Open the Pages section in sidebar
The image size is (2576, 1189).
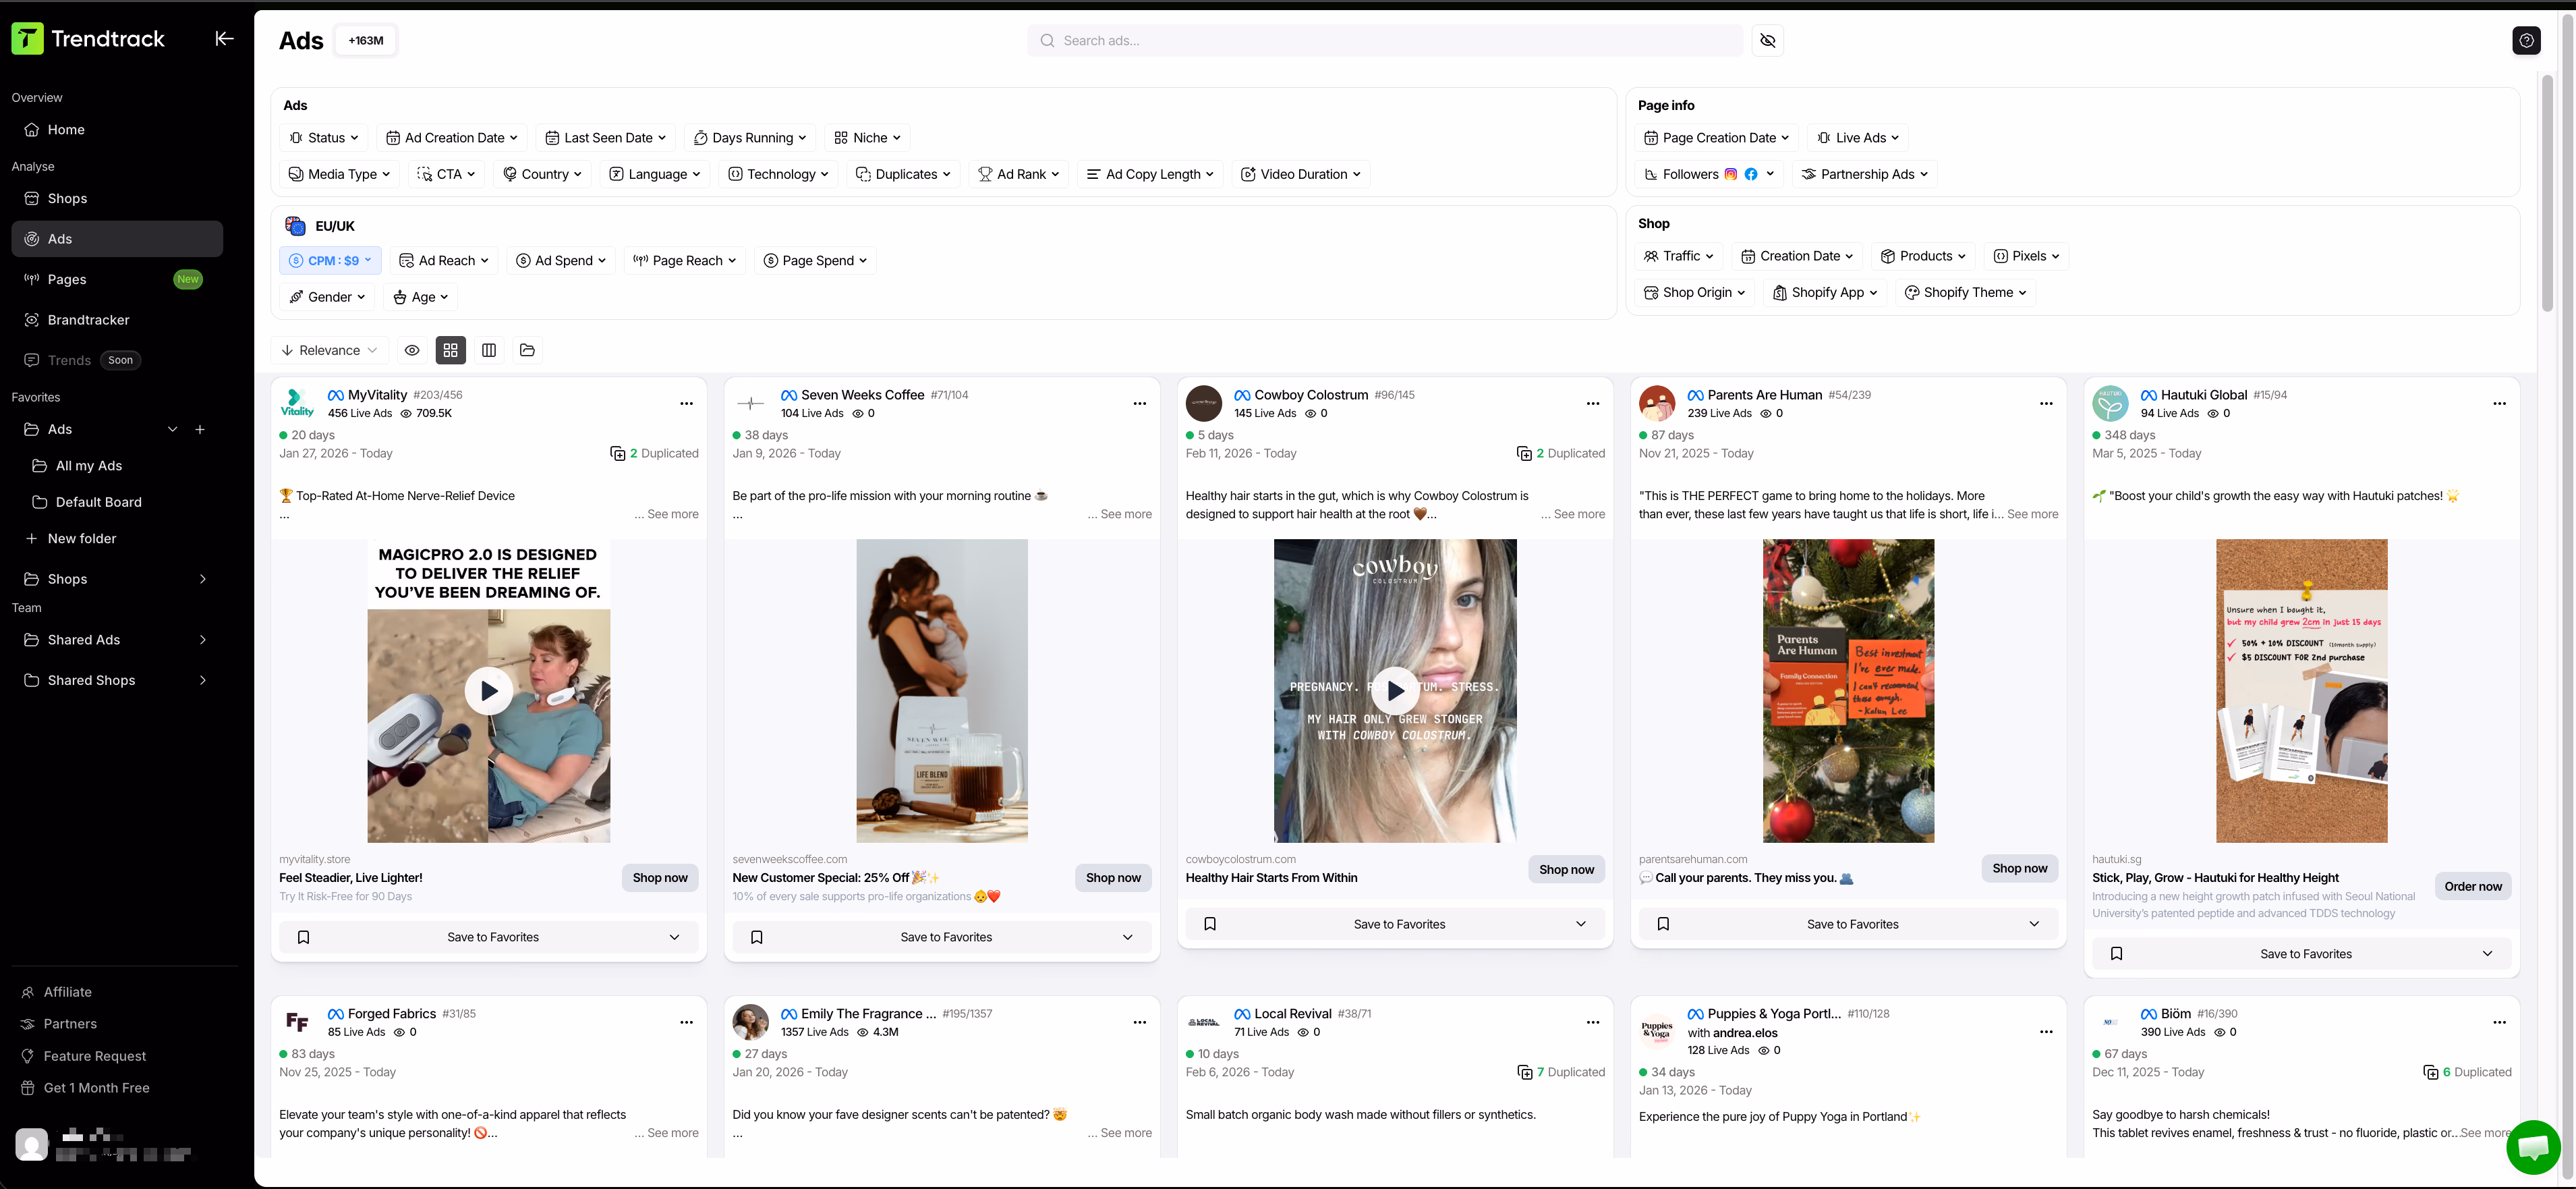pos(68,279)
